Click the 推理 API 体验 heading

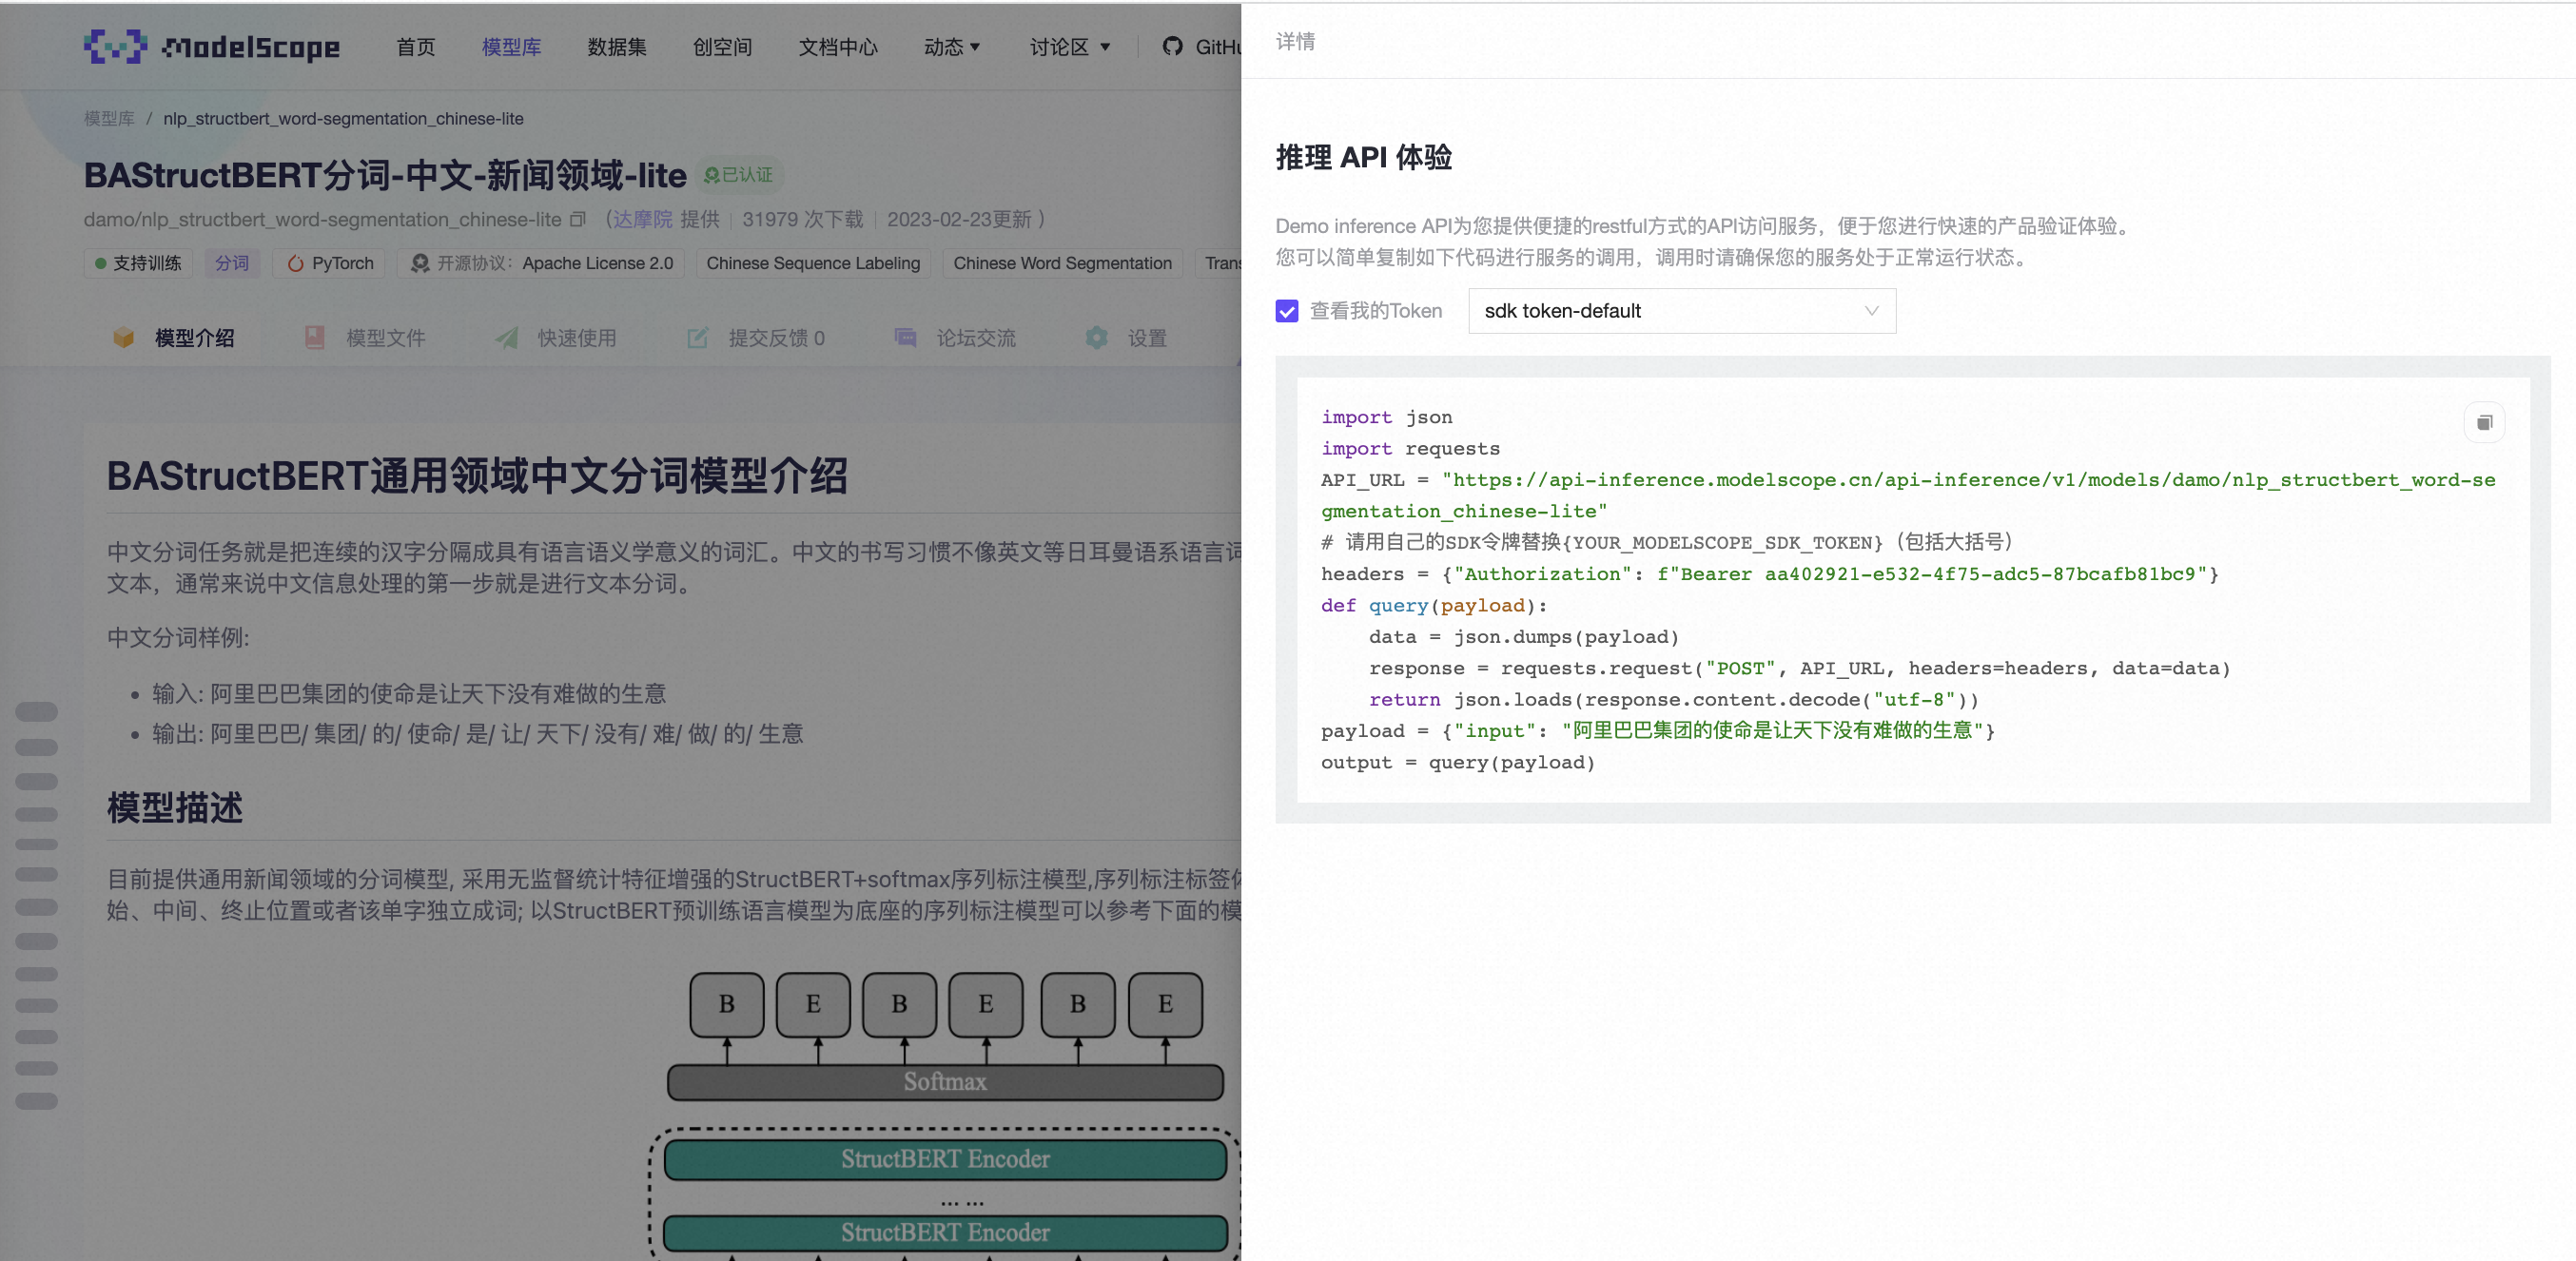click(1363, 157)
